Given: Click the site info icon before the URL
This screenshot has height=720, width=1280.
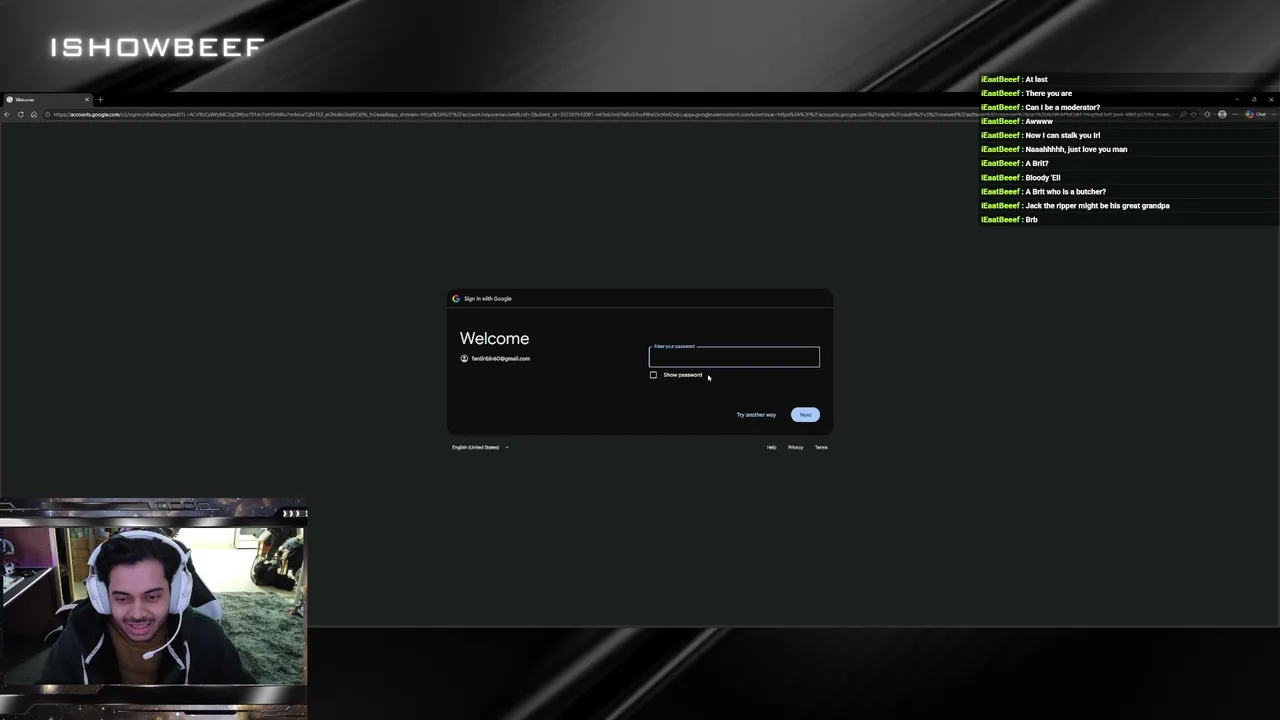Looking at the screenshot, I should tap(47, 114).
